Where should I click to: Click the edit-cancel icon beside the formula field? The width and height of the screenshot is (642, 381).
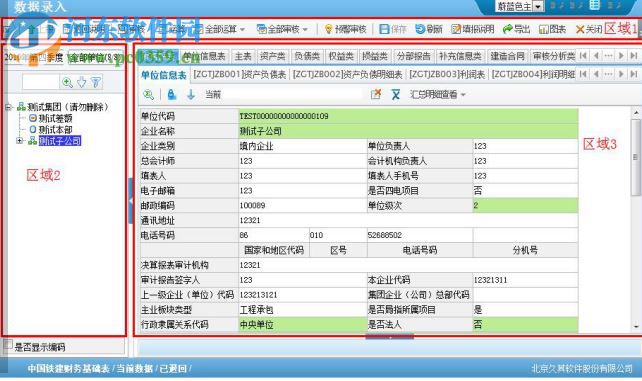[x=375, y=95]
